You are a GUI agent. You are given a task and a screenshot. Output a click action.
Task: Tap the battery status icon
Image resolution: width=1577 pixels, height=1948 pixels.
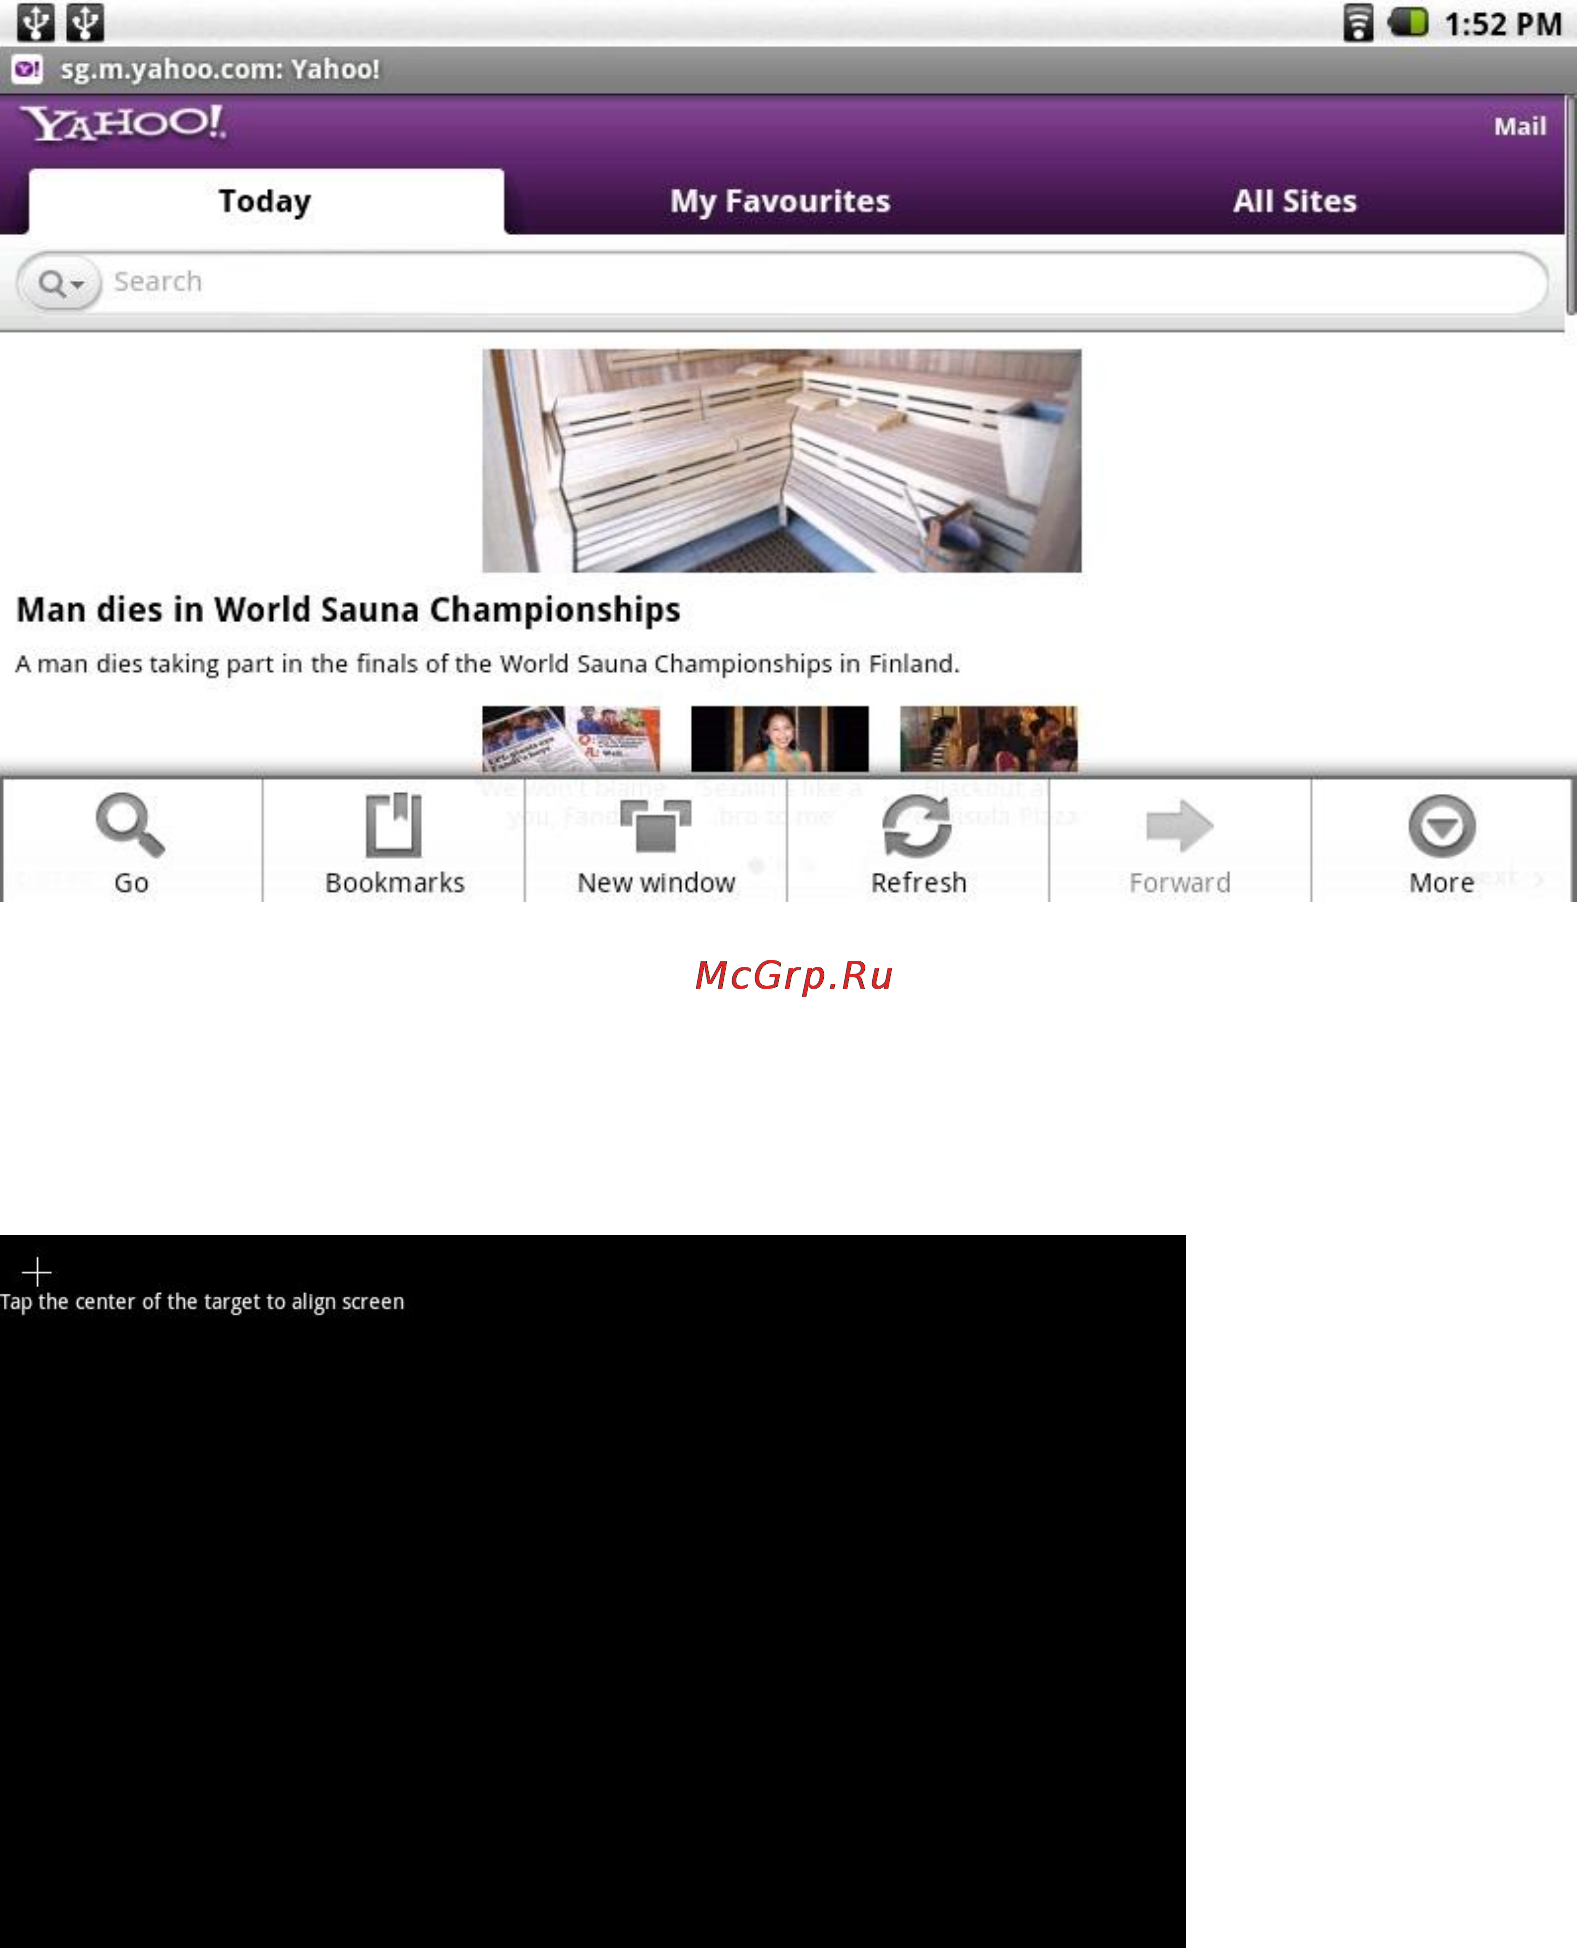coord(1409,22)
